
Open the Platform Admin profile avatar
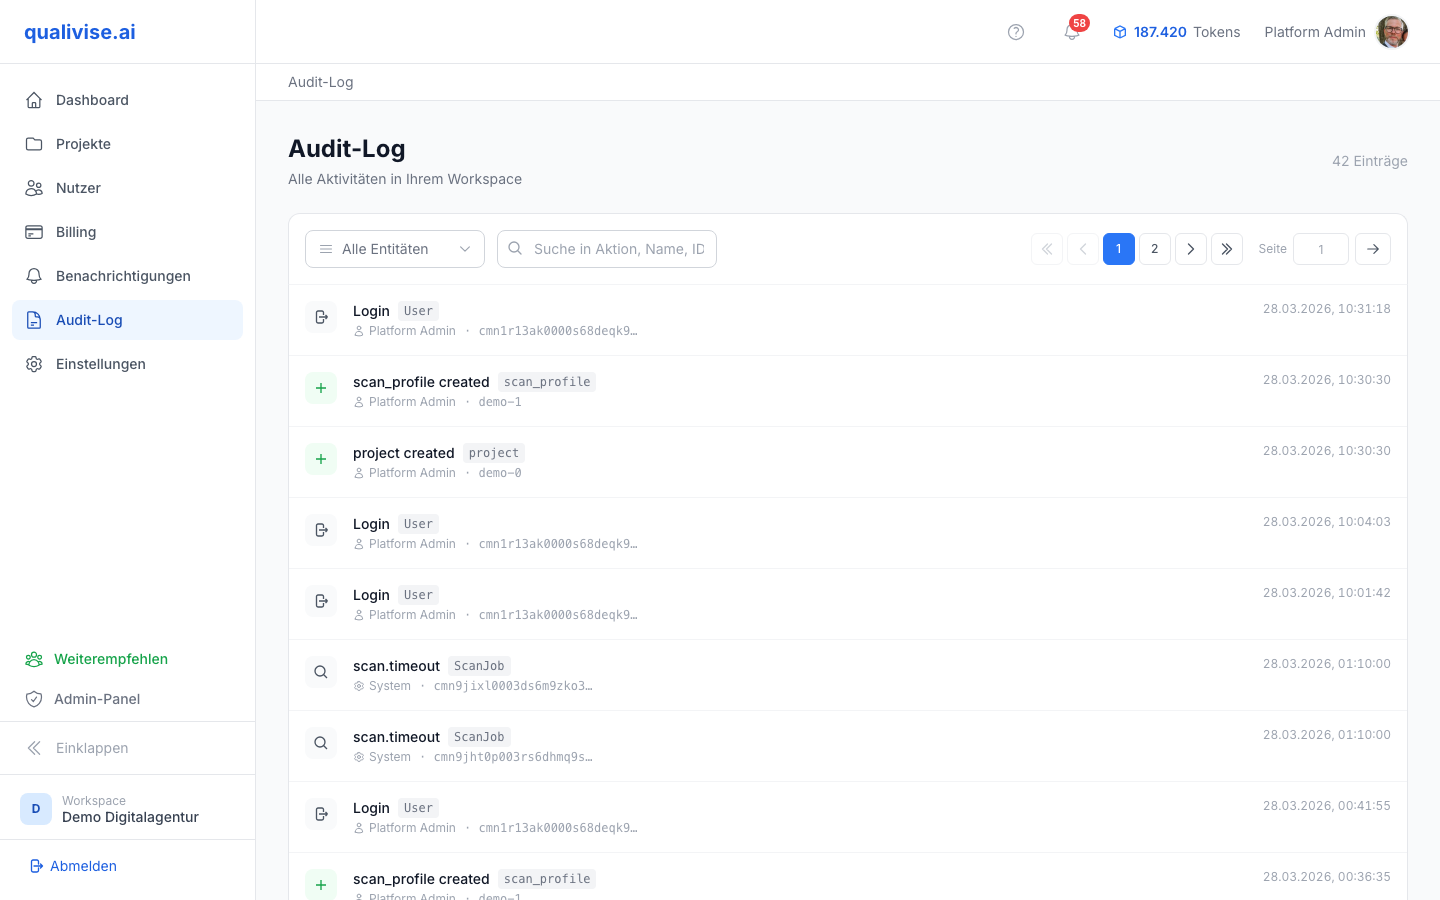coord(1392,32)
